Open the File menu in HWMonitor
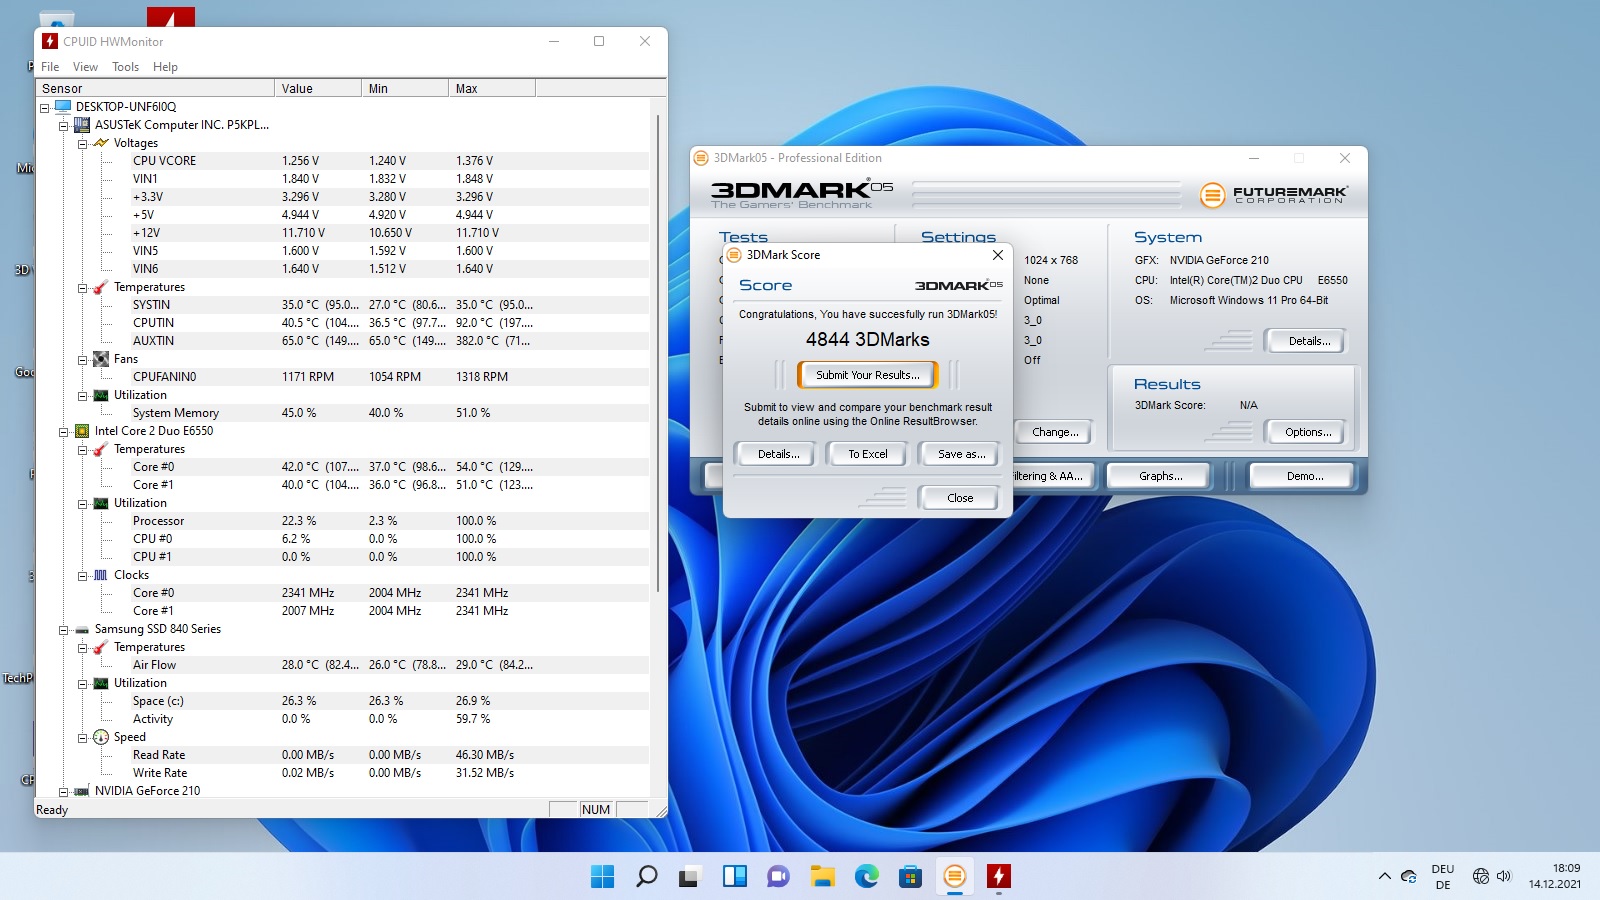Viewport: 1600px width, 900px height. [x=50, y=67]
